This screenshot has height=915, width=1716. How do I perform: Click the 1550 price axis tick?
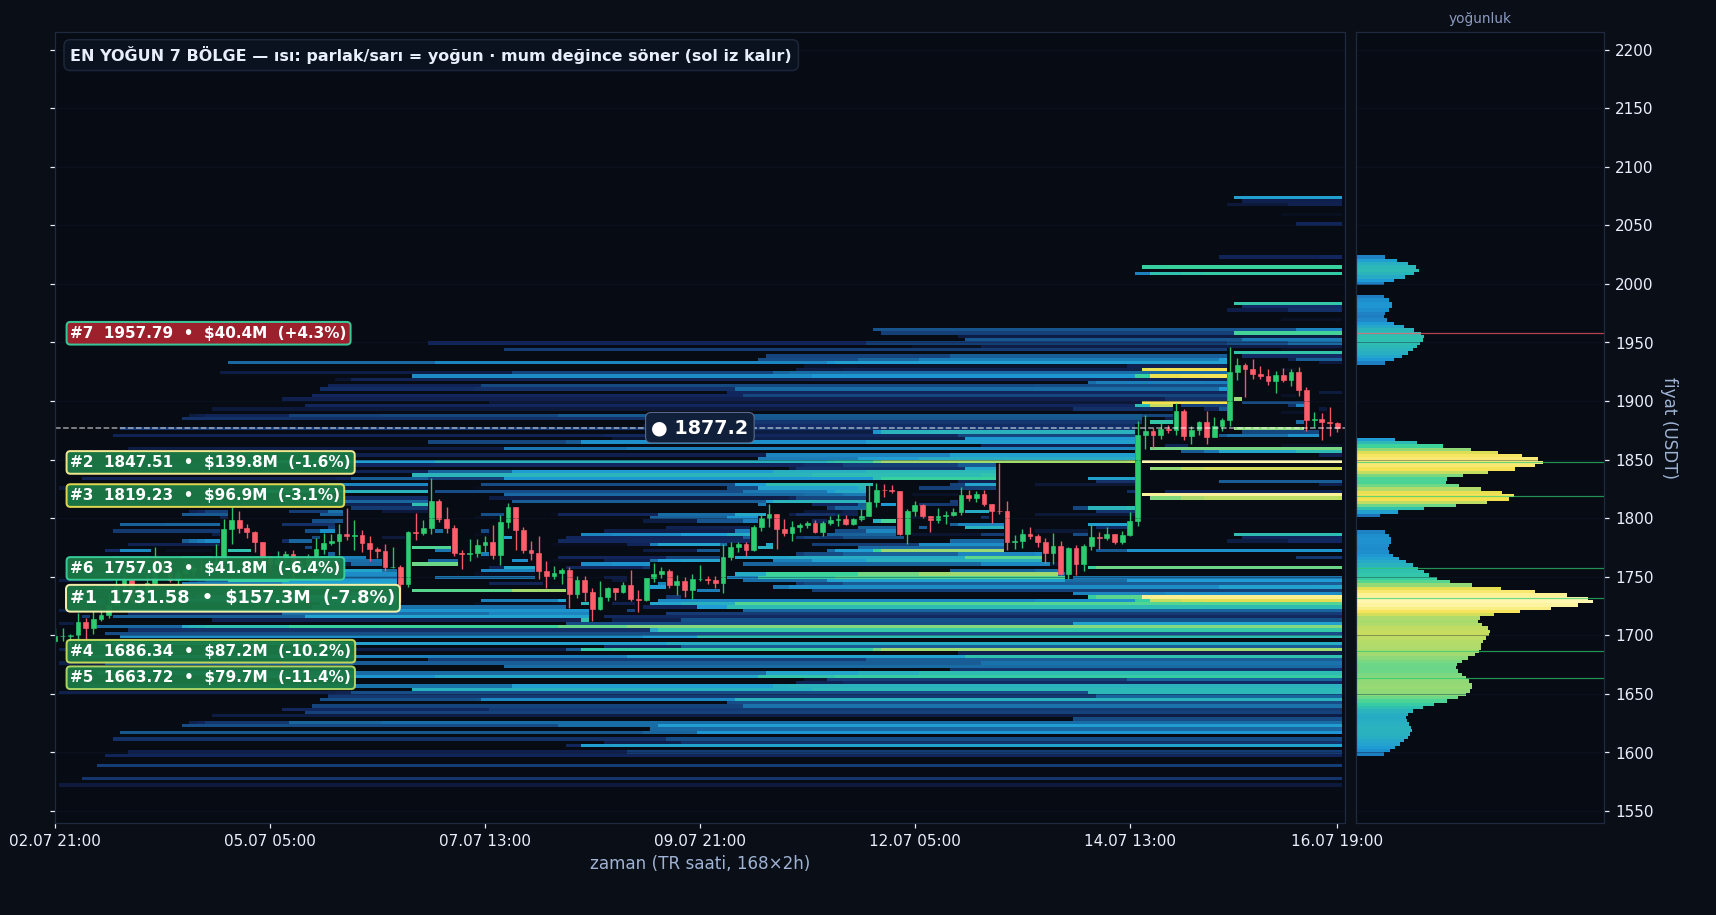pyautogui.click(x=1633, y=811)
